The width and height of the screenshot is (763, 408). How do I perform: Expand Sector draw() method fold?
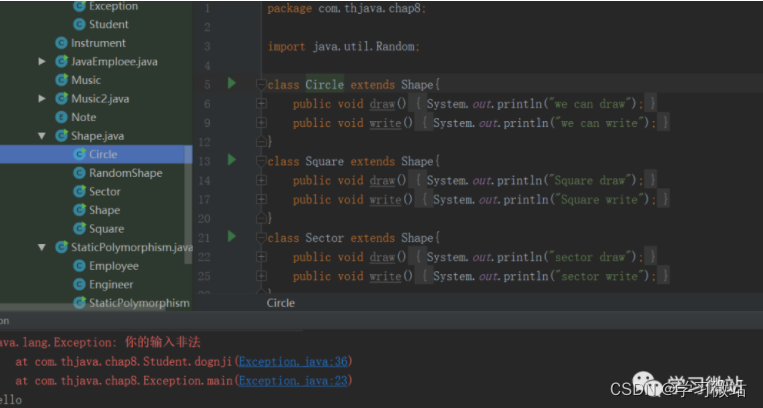click(x=261, y=257)
